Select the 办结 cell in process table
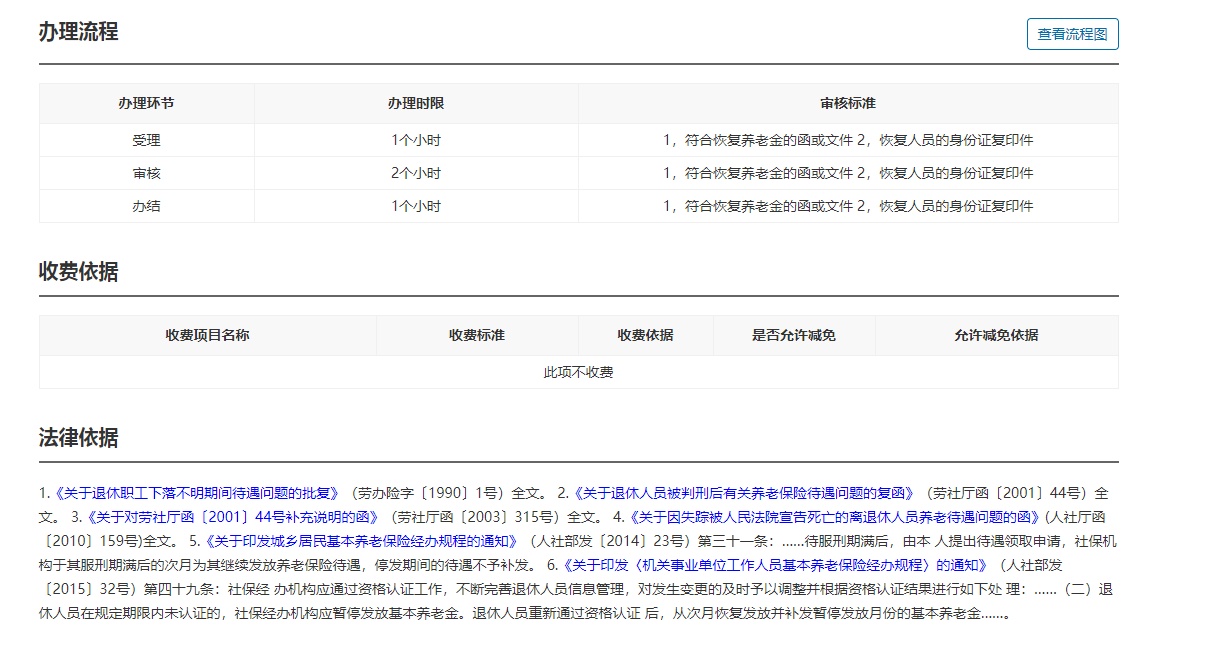Screen dimensions: 1217x661 [146, 207]
